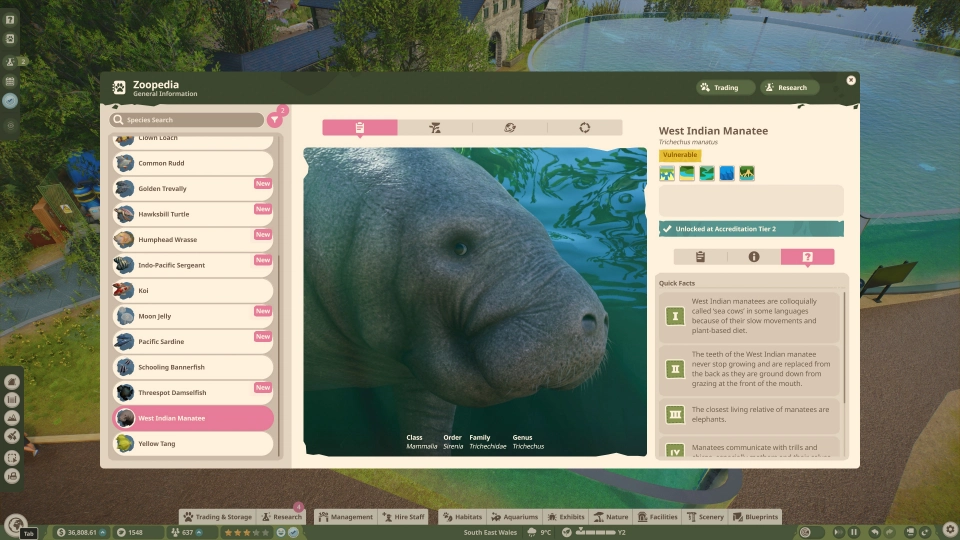
Task: Select Koi in species list
Action: [193, 291]
